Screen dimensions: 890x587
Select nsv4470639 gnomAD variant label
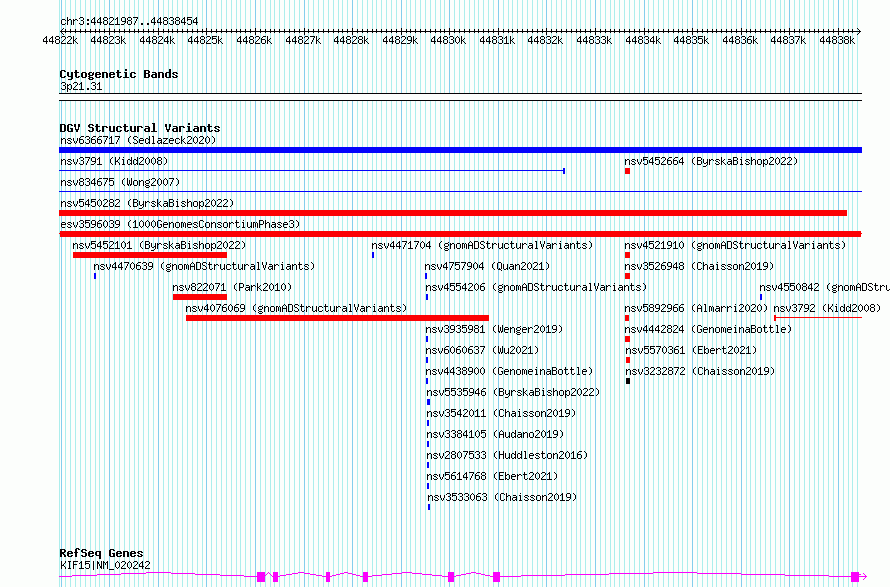(x=204, y=266)
